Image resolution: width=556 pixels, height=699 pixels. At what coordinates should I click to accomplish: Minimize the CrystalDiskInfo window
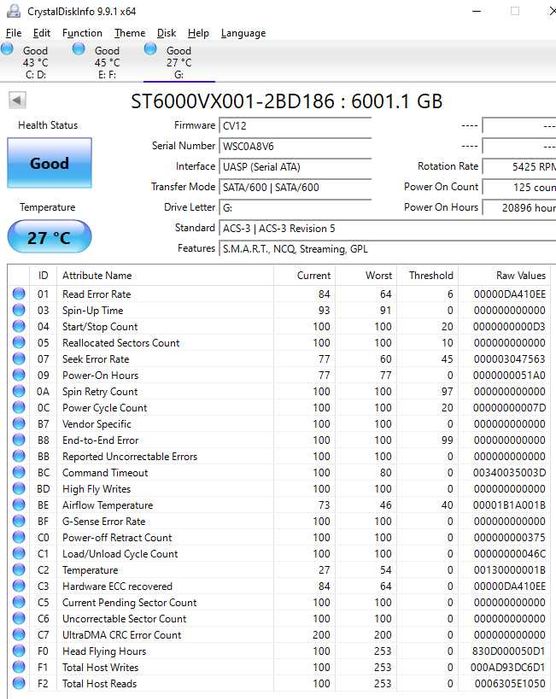(x=477, y=11)
